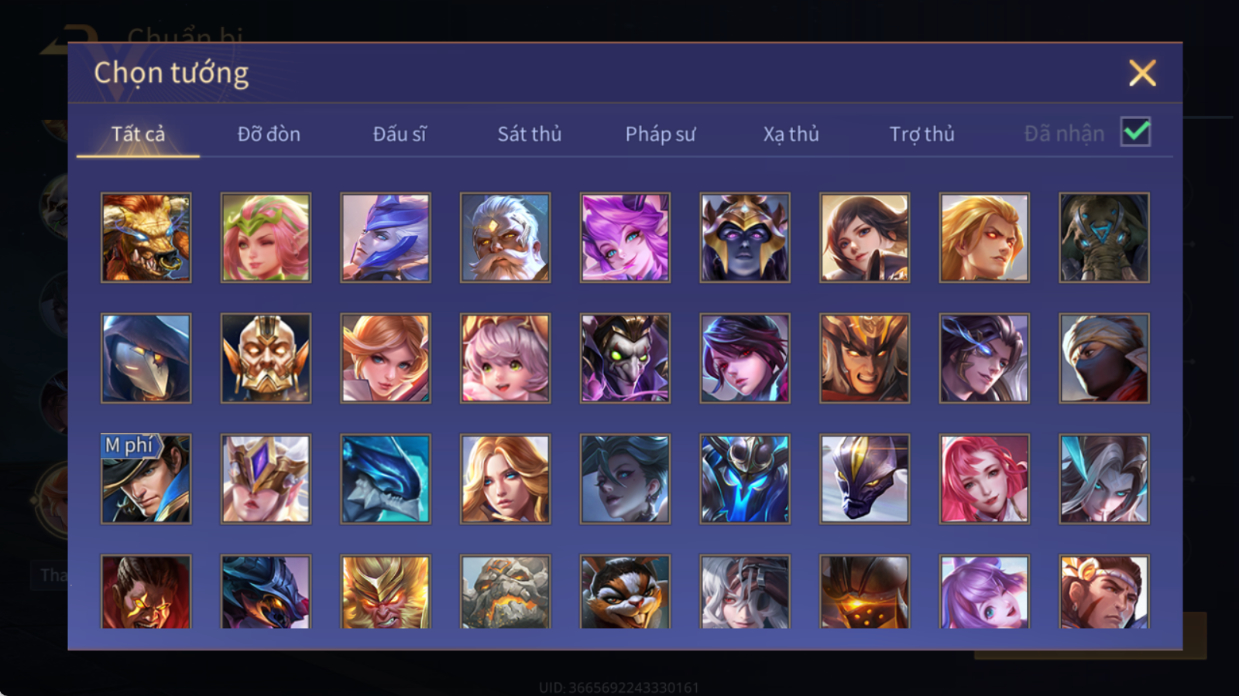The width and height of the screenshot is (1239, 696).
Task: Select the black panther hero portrait
Action: pyautogui.click(x=865, y=479)
